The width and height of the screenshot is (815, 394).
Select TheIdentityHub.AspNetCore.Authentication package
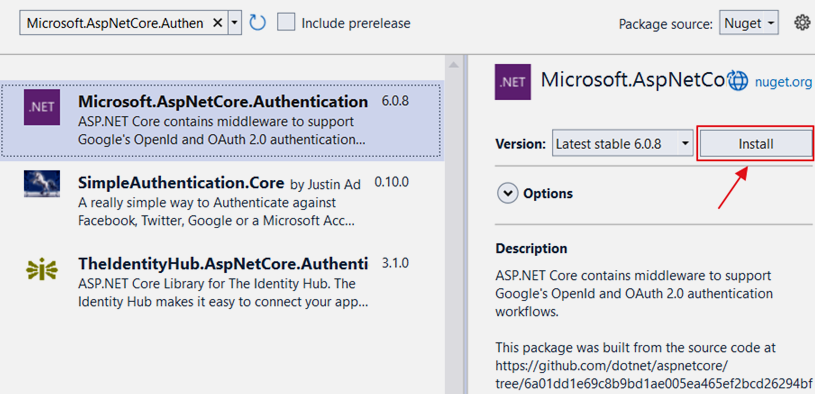tap(221, 283)
